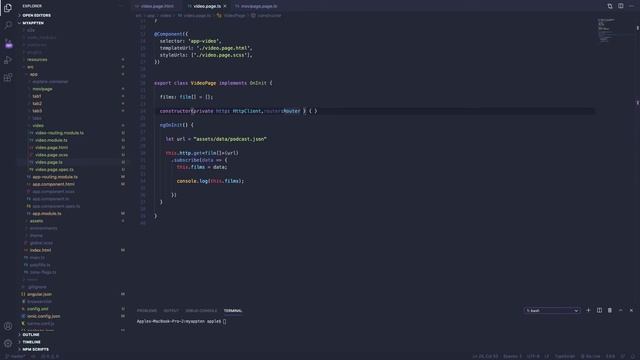Image resolution: width=640 pixels, height=360 pixels.
Task: Click UTF-8 encoding in status bar
Action: click(x=533, y=356)
